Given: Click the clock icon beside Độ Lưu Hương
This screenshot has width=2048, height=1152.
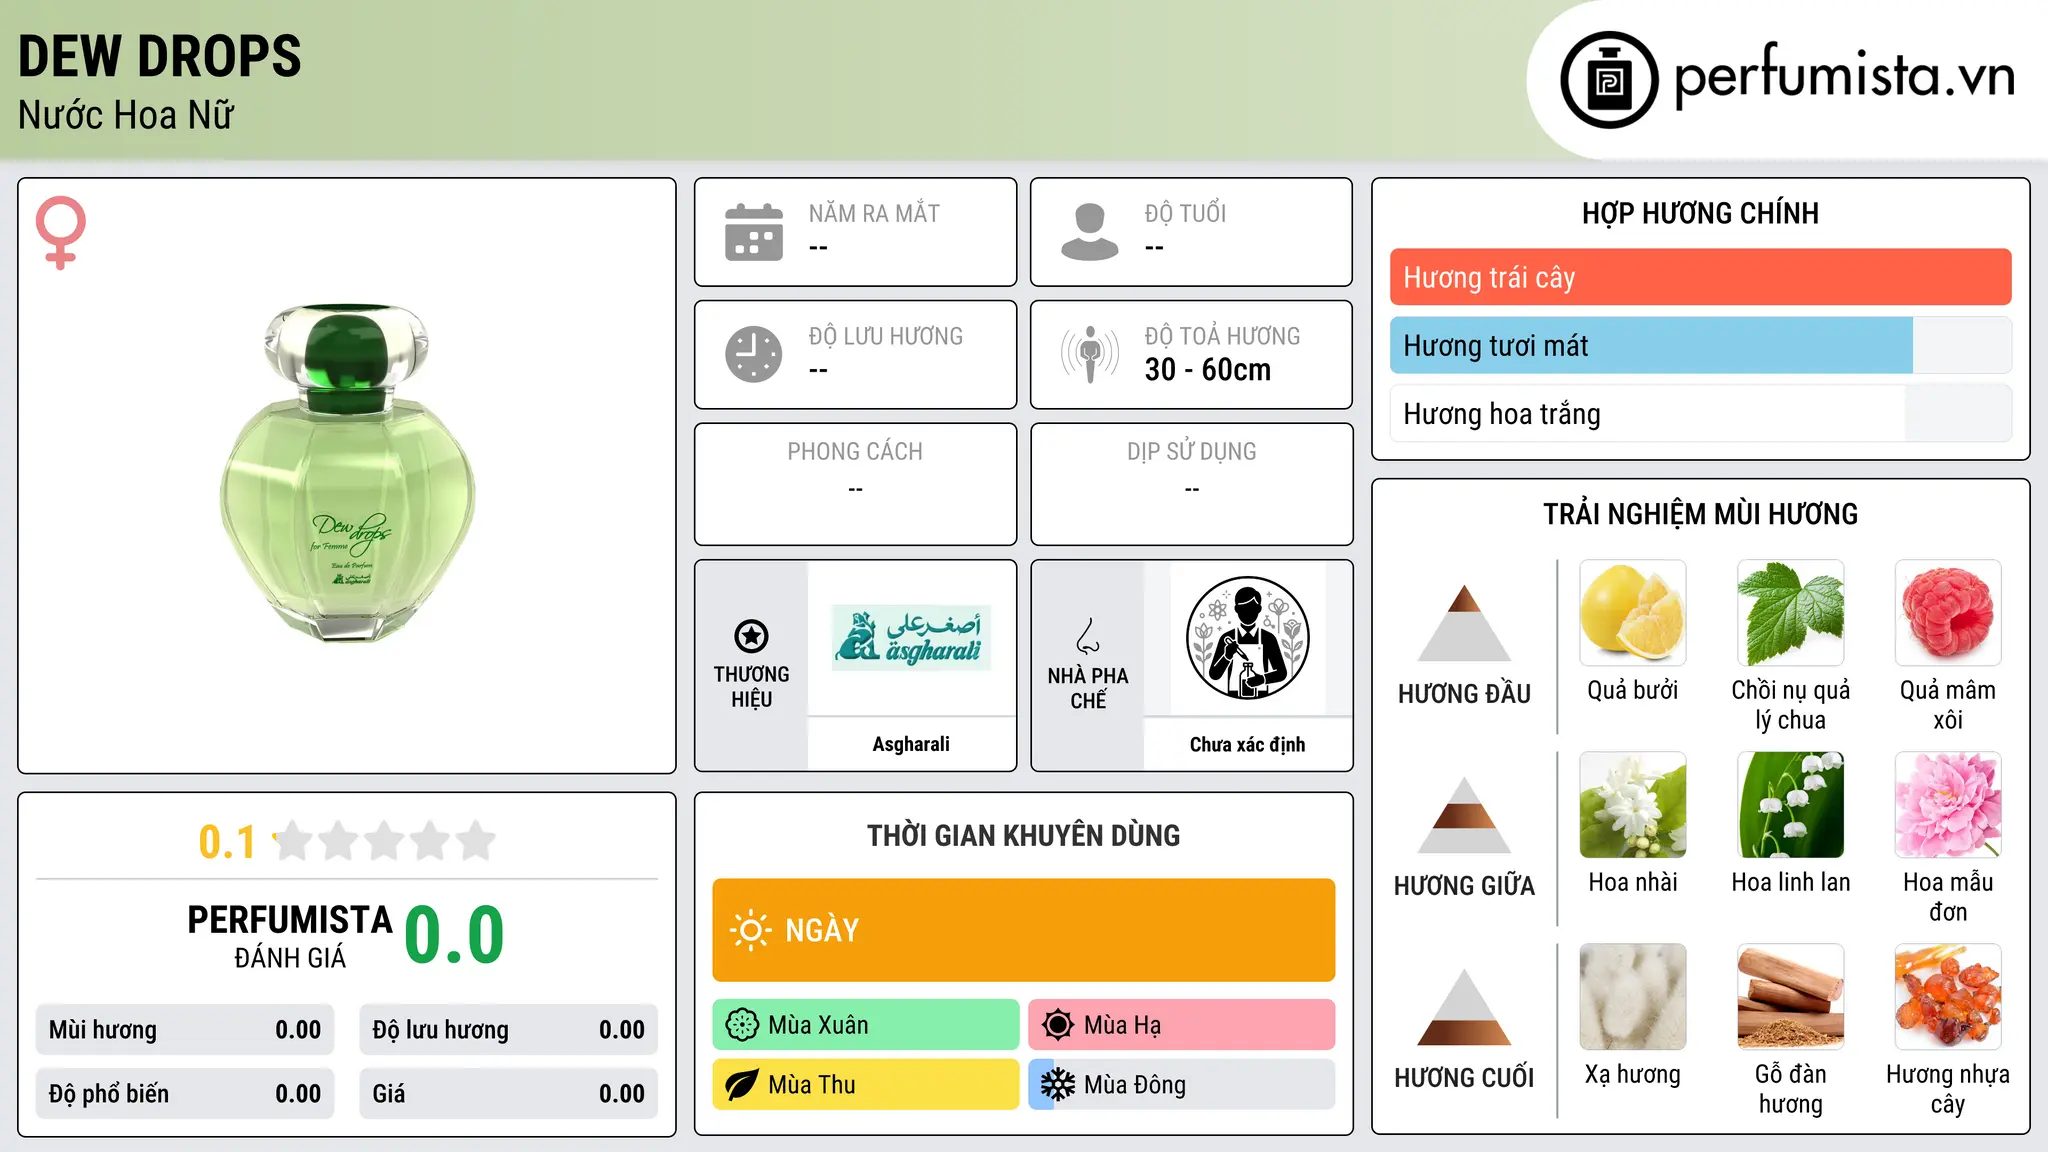Looking at the screenshot, I should point(754,354).
